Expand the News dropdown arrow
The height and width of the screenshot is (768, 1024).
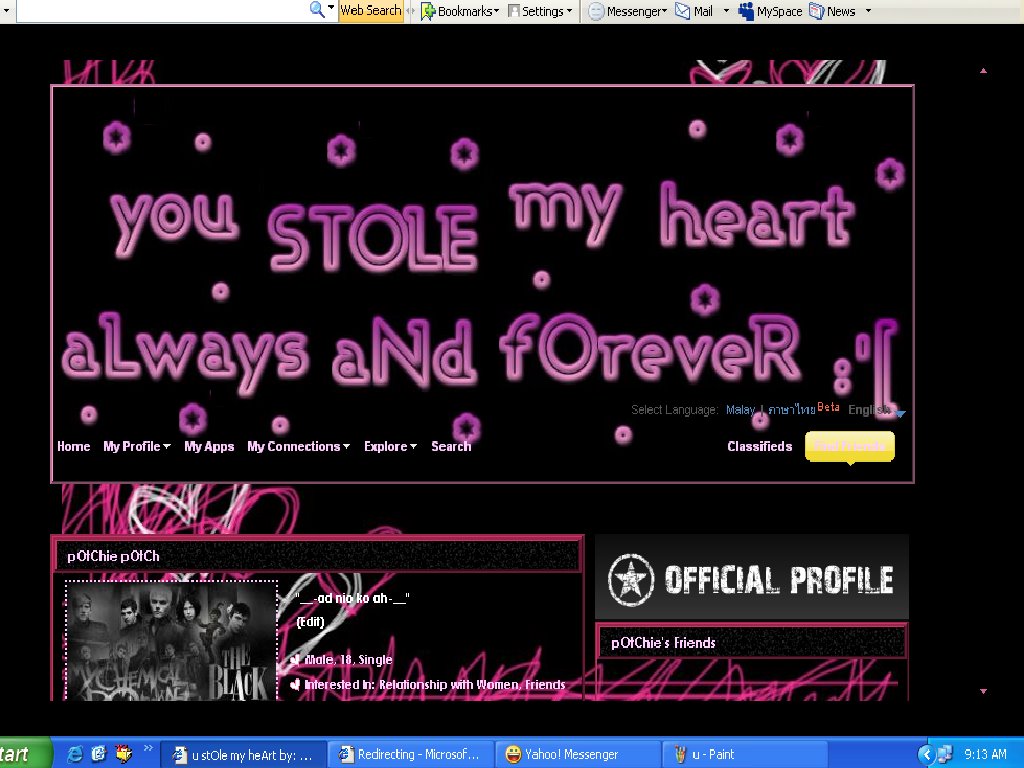pos(868,11)
